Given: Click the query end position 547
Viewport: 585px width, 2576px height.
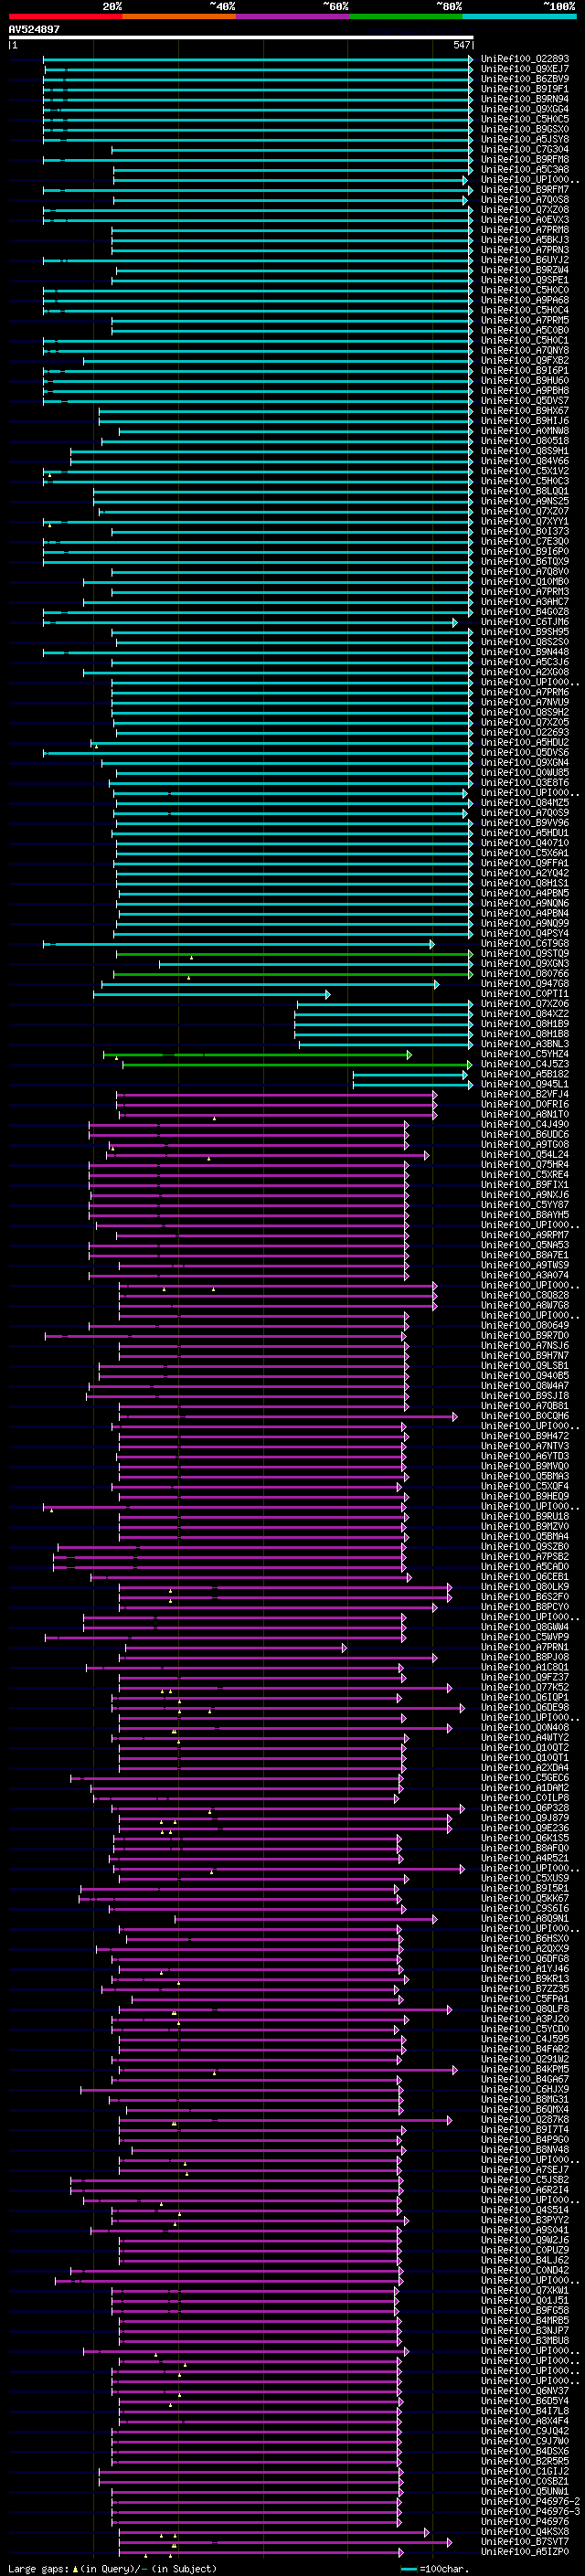Looking at the screenshot, I should pyautogui.click(x=461, y=45).
